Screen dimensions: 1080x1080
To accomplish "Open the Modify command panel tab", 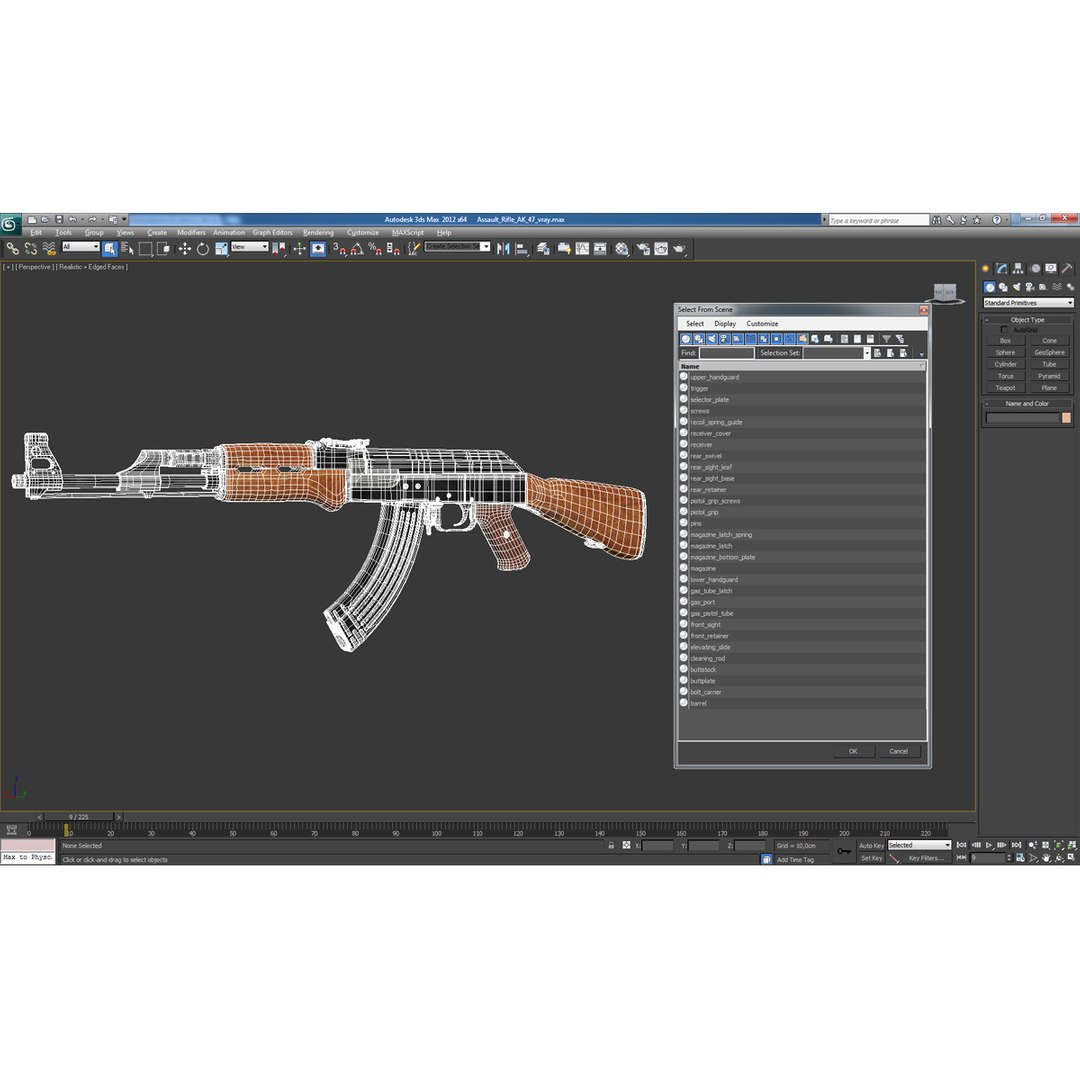I will [x=1001, y=269].
